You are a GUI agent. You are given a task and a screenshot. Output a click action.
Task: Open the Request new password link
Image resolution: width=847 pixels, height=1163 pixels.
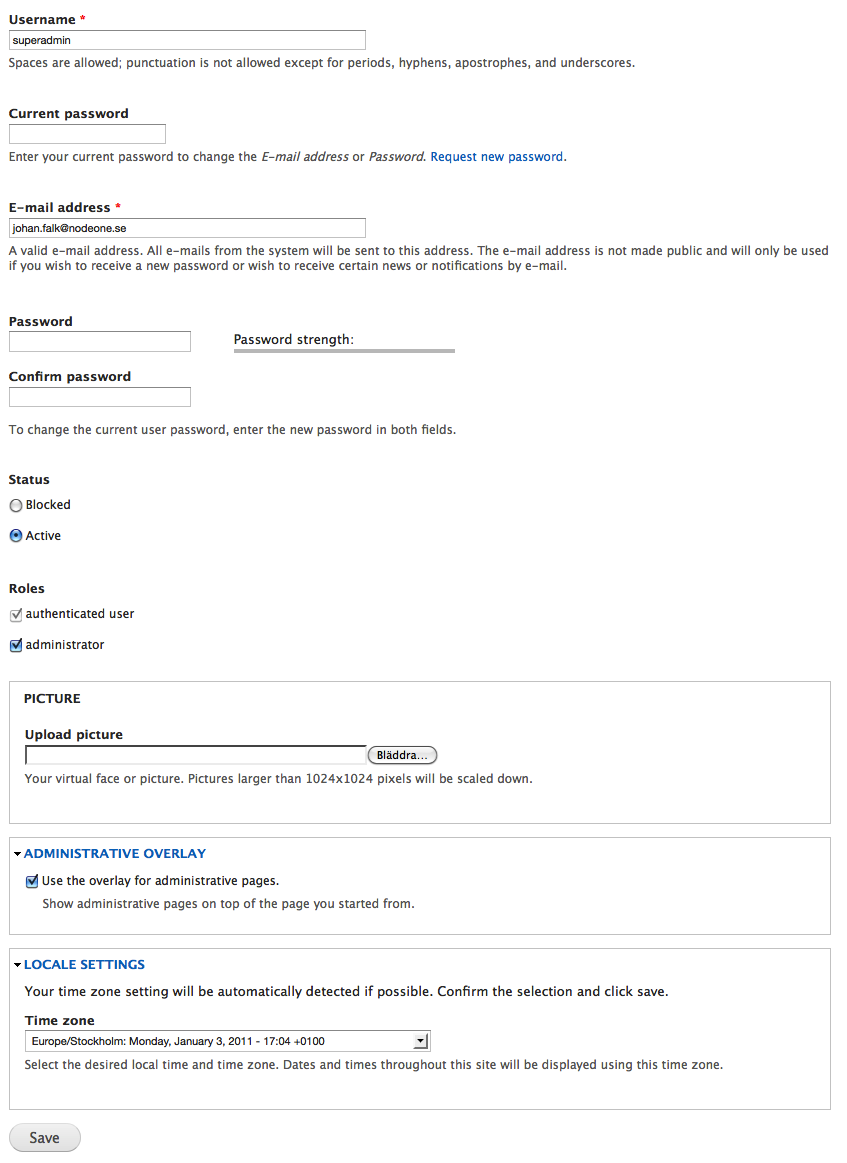tap(496, 157)
